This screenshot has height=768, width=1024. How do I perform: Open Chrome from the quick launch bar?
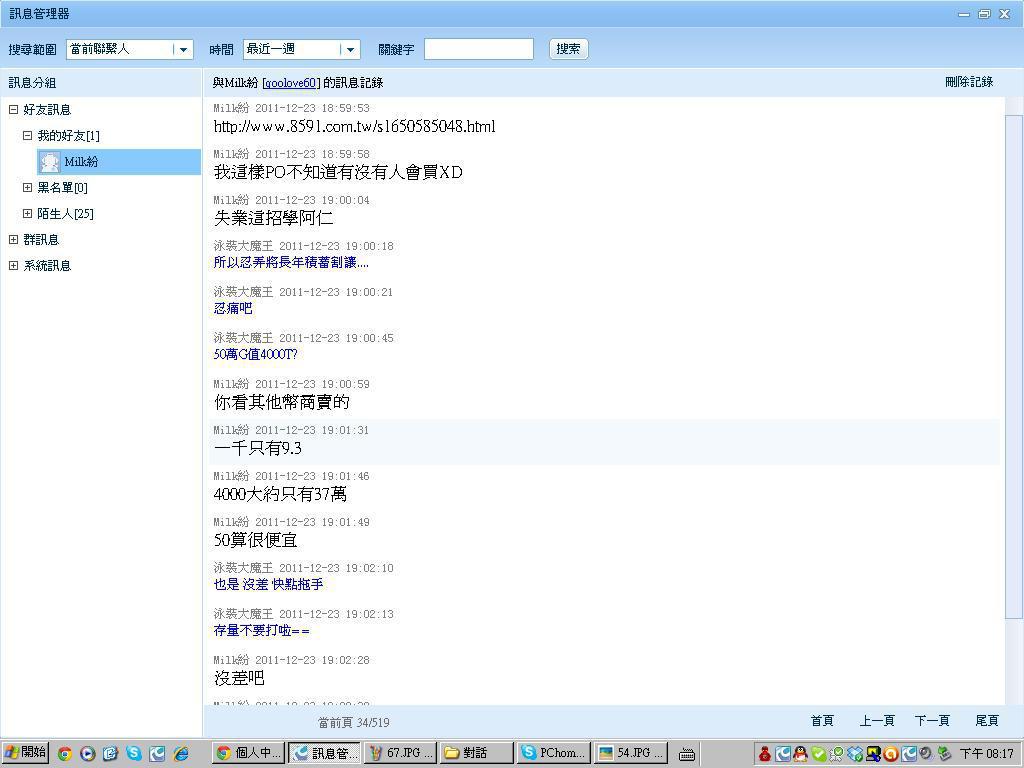65,754
